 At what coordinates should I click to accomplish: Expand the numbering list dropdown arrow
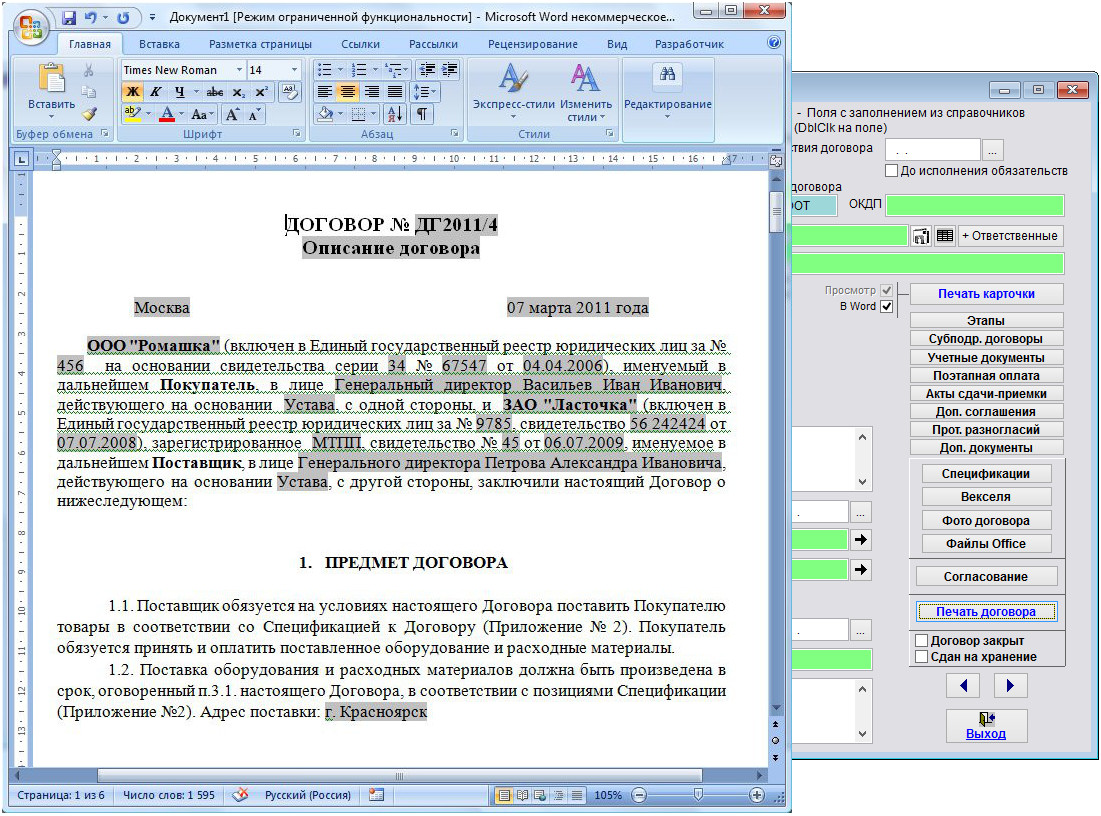tap(375, 70)
